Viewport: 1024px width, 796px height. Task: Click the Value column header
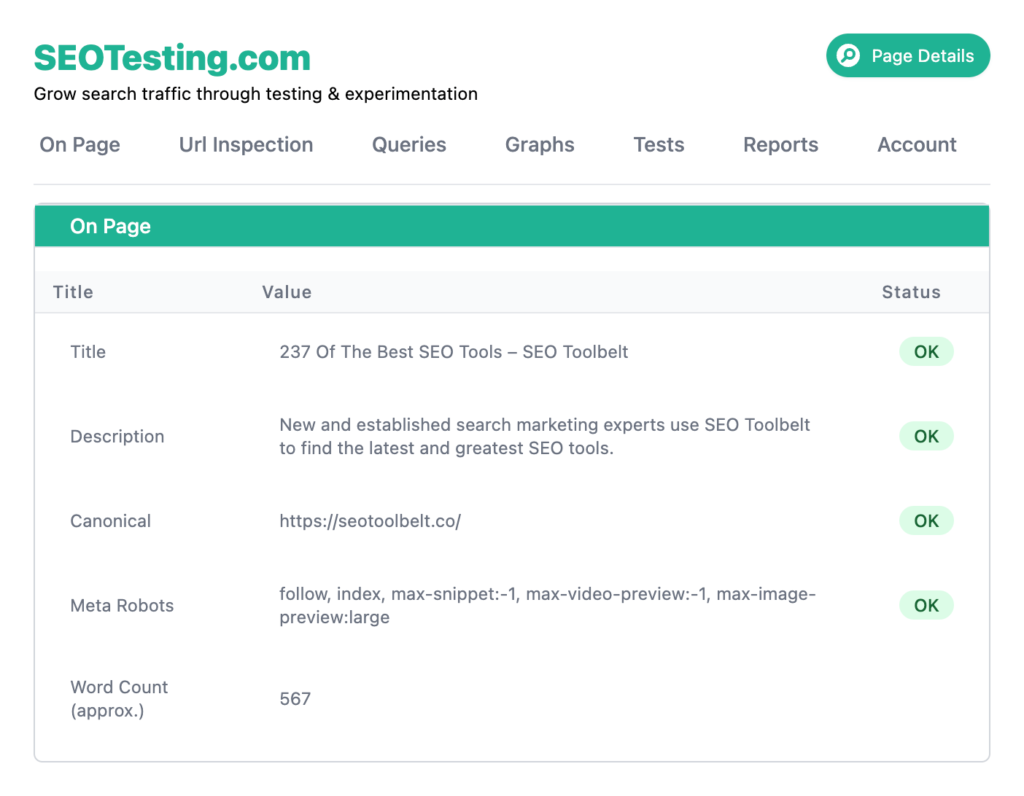pos(287,292)
